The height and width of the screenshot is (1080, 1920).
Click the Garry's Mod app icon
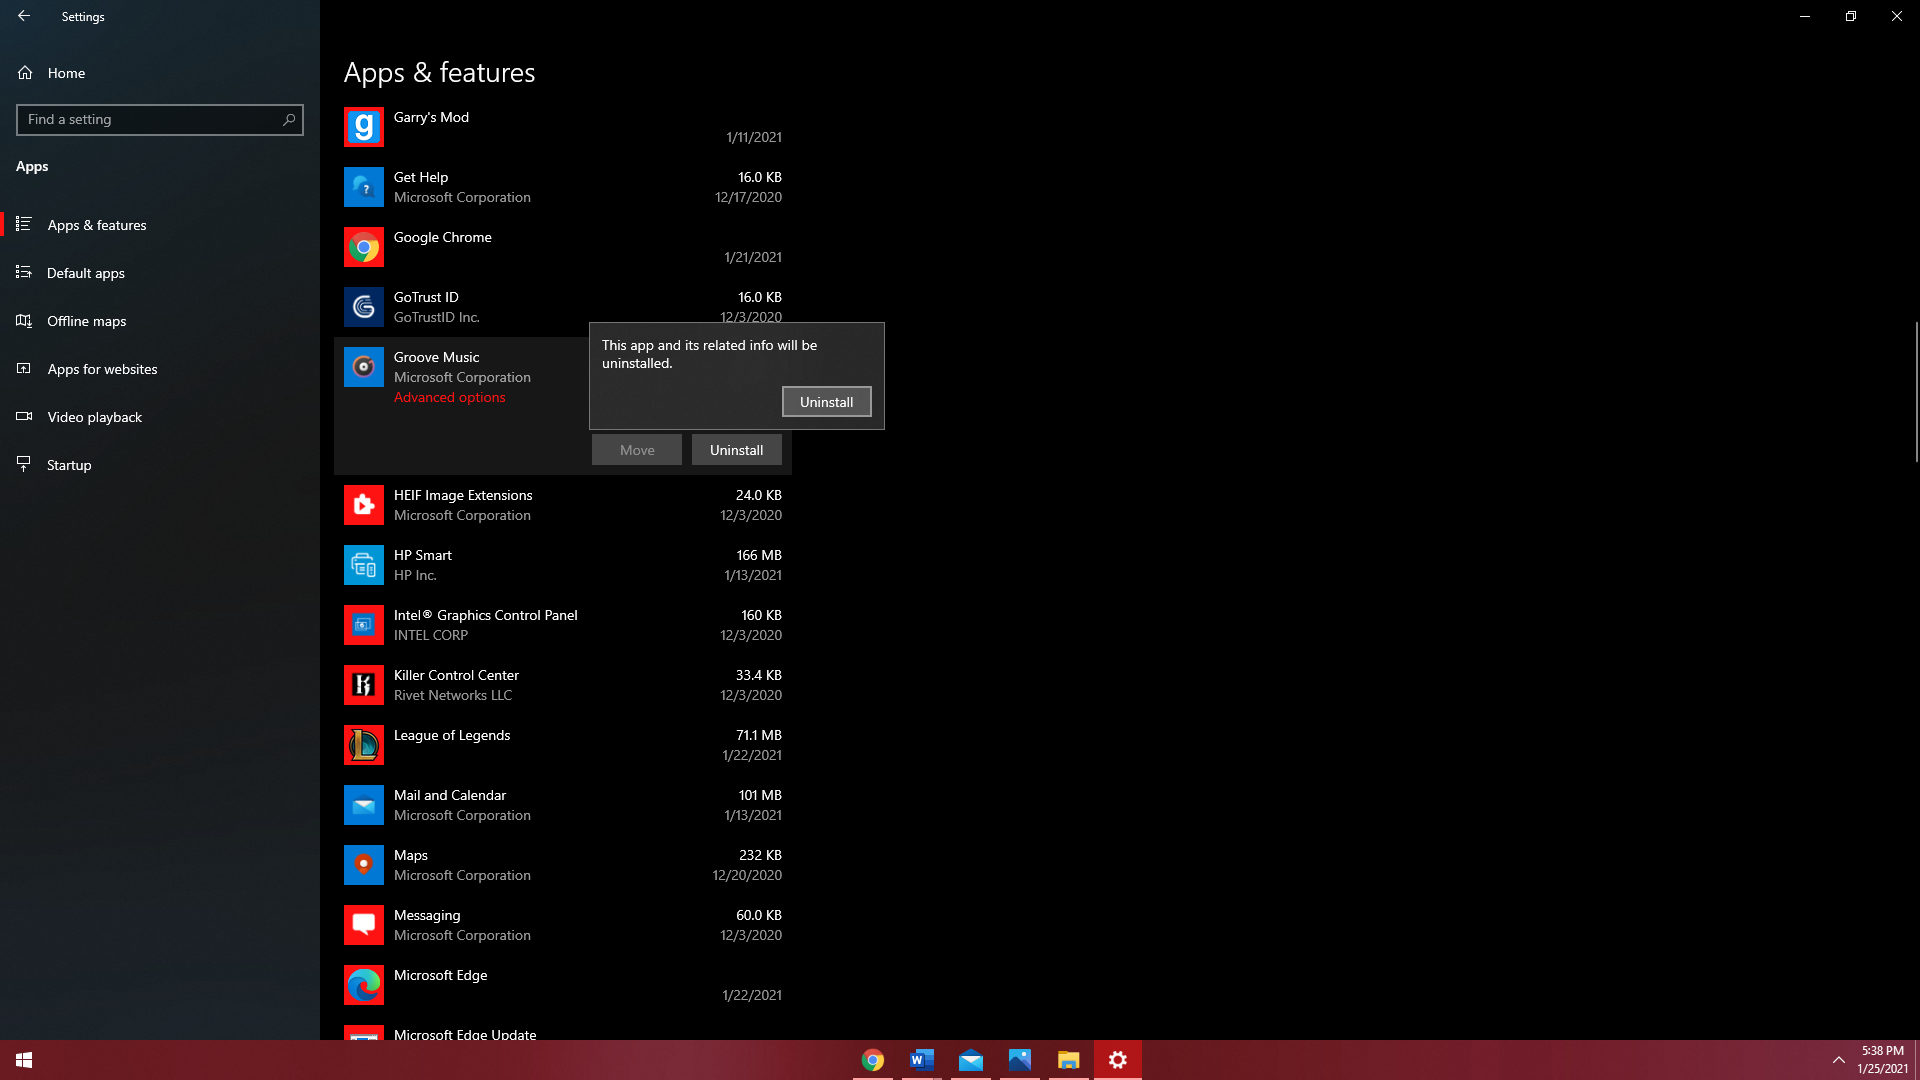[x=363, y=127]
